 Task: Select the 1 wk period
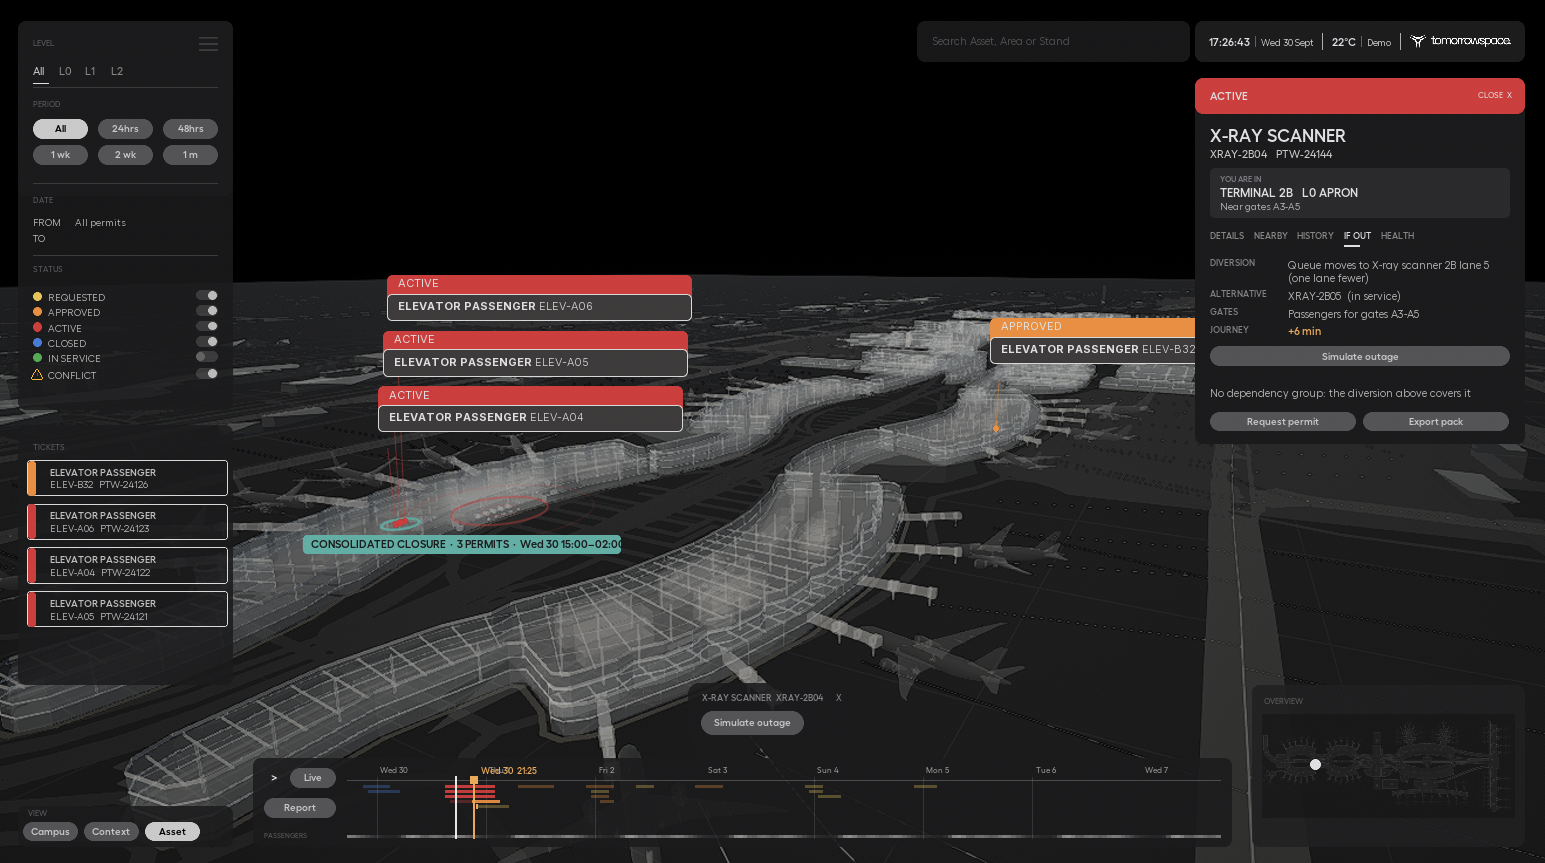point(60,155)
